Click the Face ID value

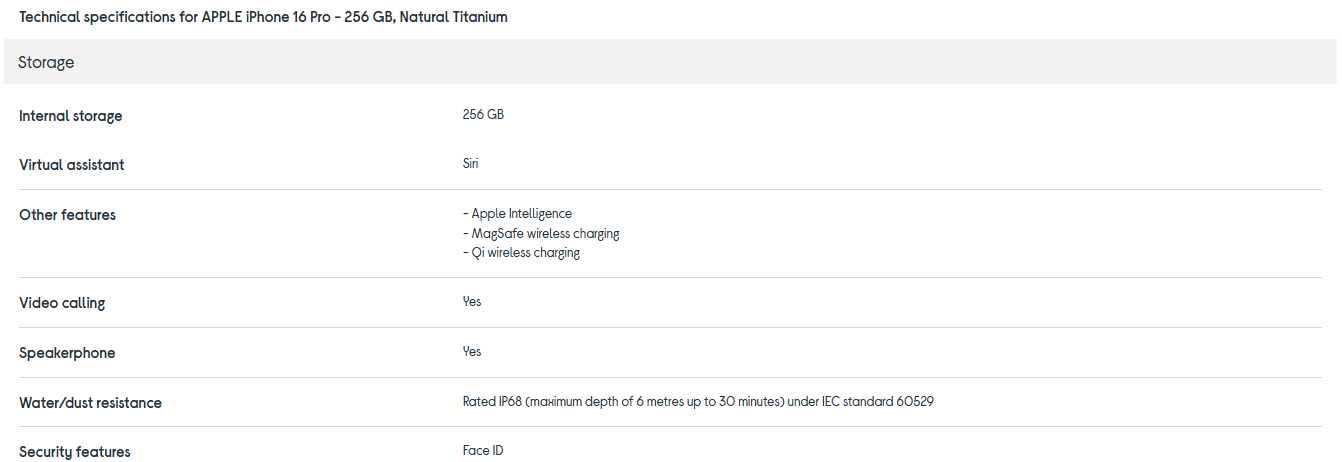click(483, 451)
